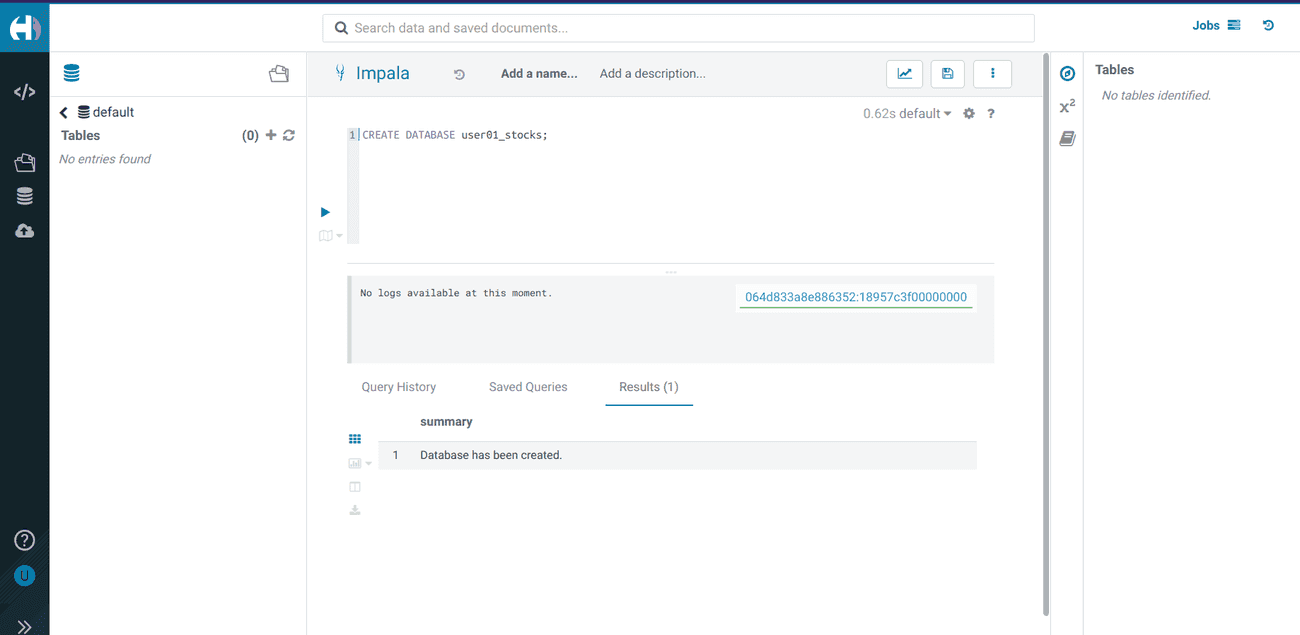This screenshot has height=635, width=1300.
Task: Open the Jobs panel
Action: [x=1215, y=26]
